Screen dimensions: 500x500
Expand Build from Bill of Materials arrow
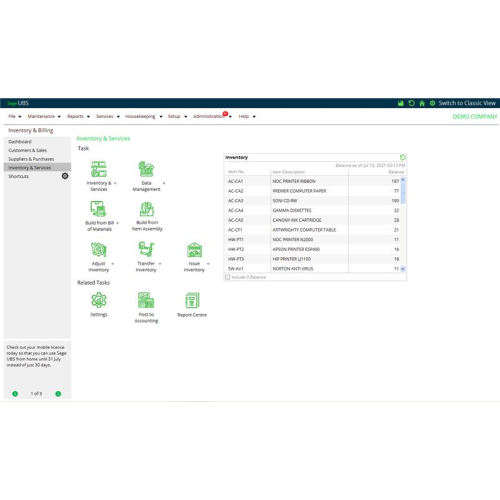click(x=117, y=223)
